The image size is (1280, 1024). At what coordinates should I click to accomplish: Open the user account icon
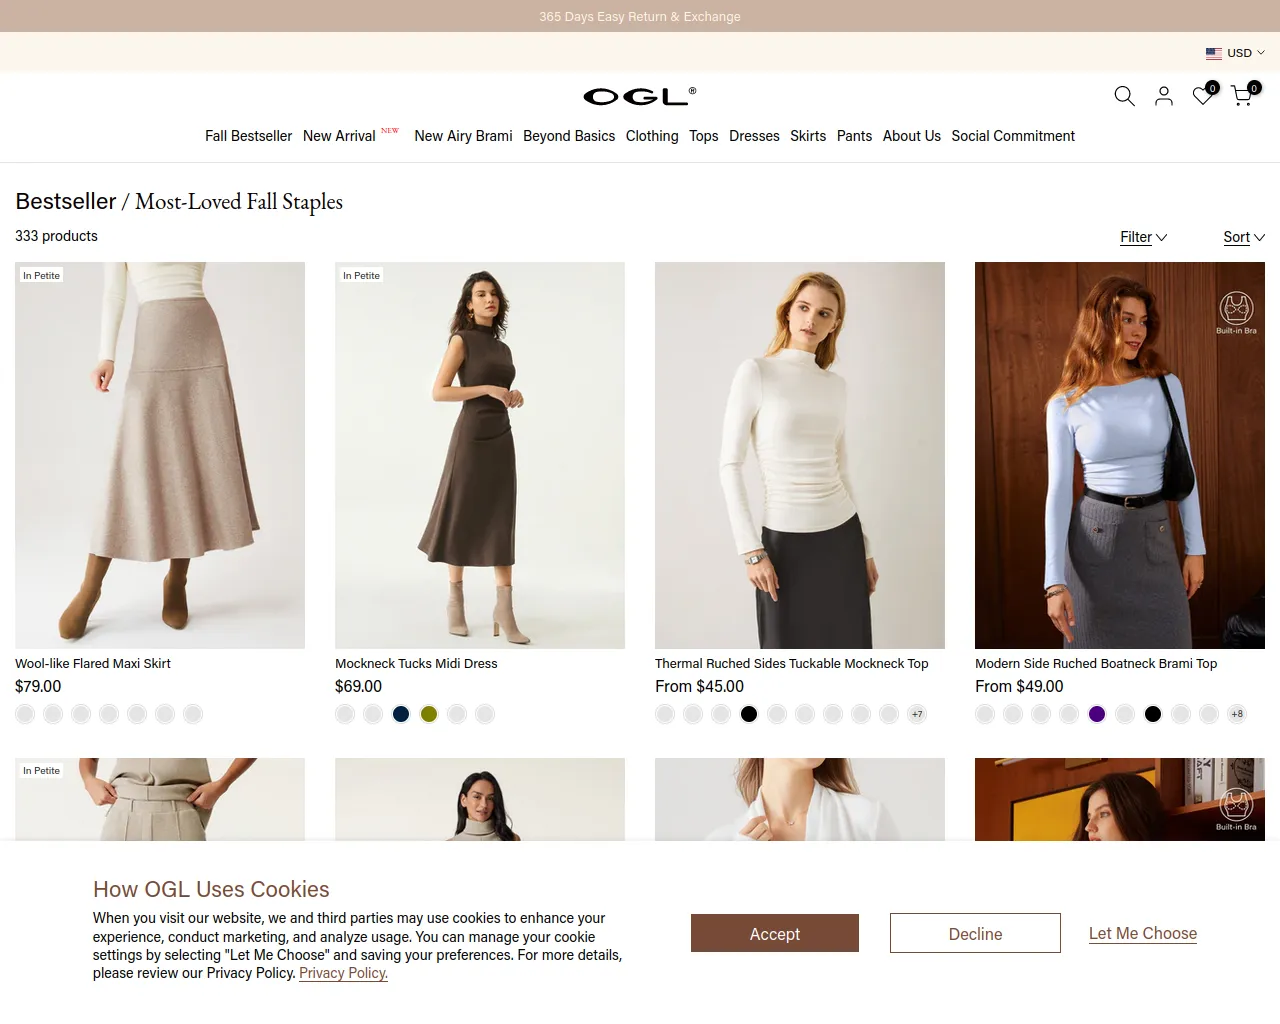point(1164,96)
